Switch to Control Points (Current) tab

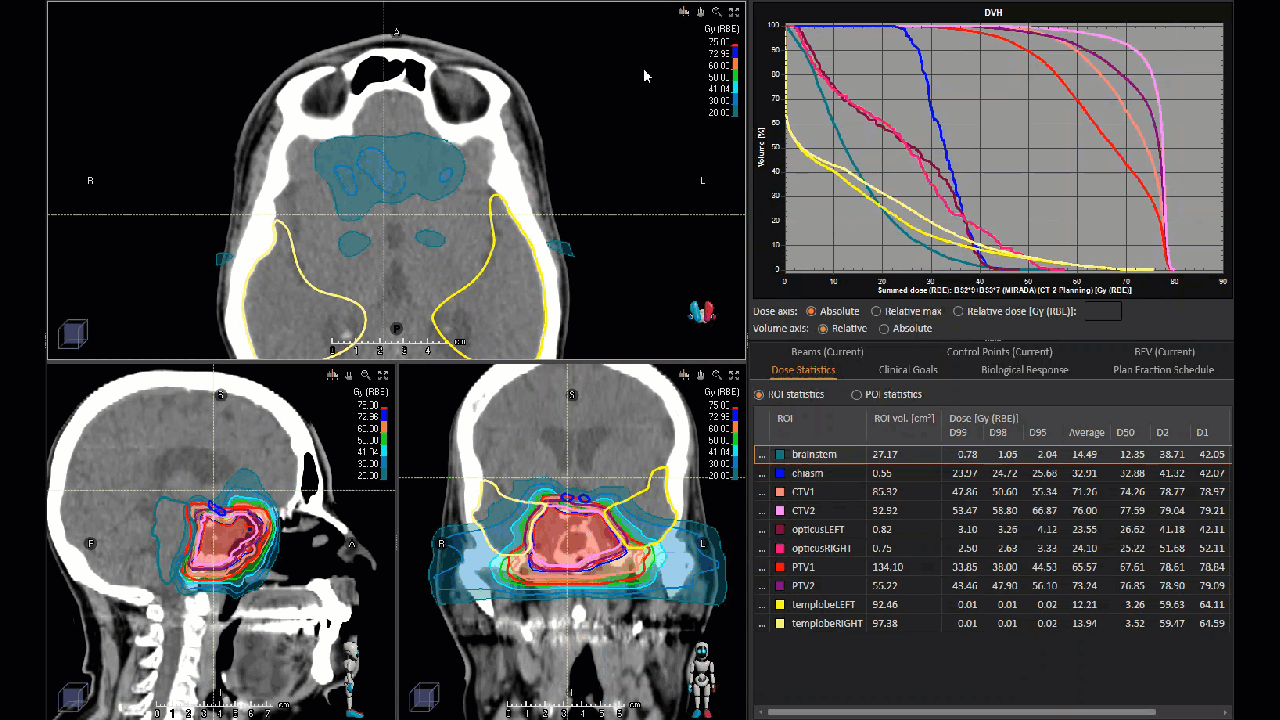[x=999, y=352]
